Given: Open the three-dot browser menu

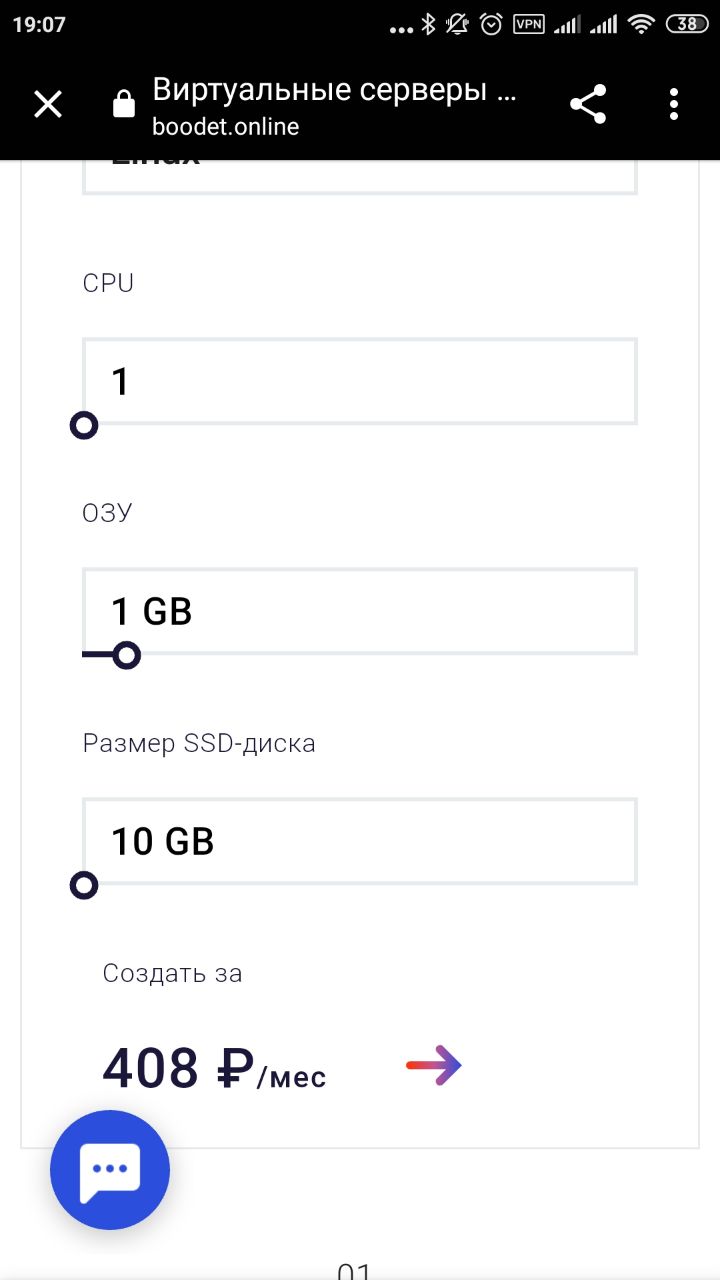Looking at the screenshot, I should pyautogui.click(x=674, y=104).
